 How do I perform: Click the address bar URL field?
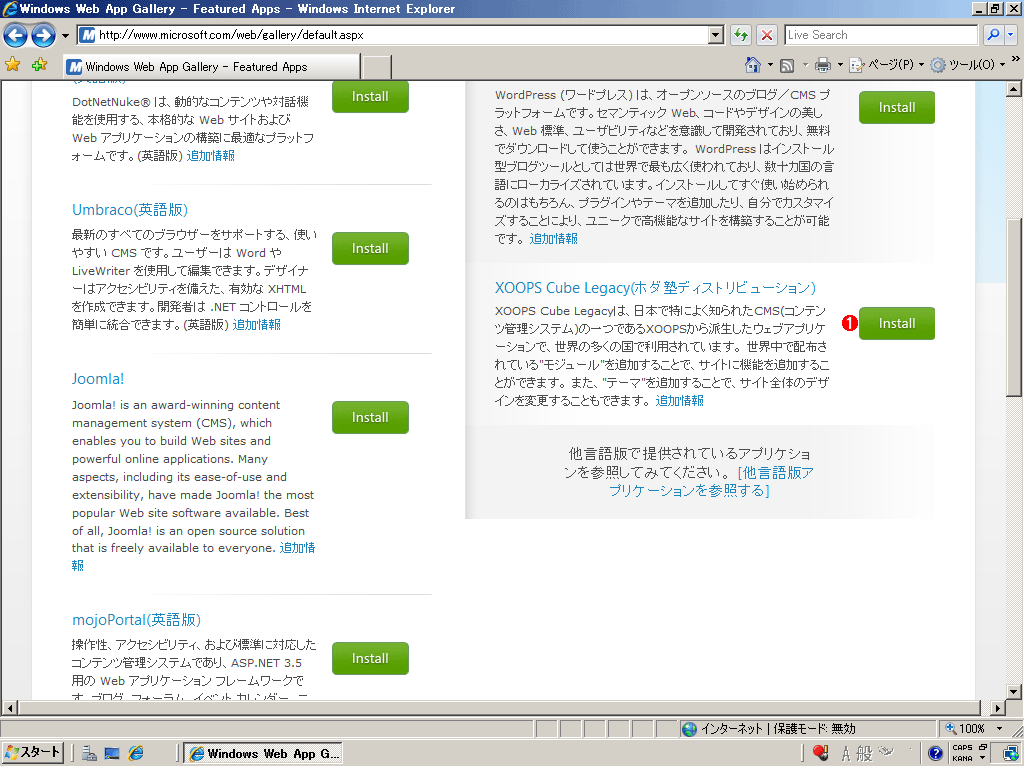click(392, 35)
